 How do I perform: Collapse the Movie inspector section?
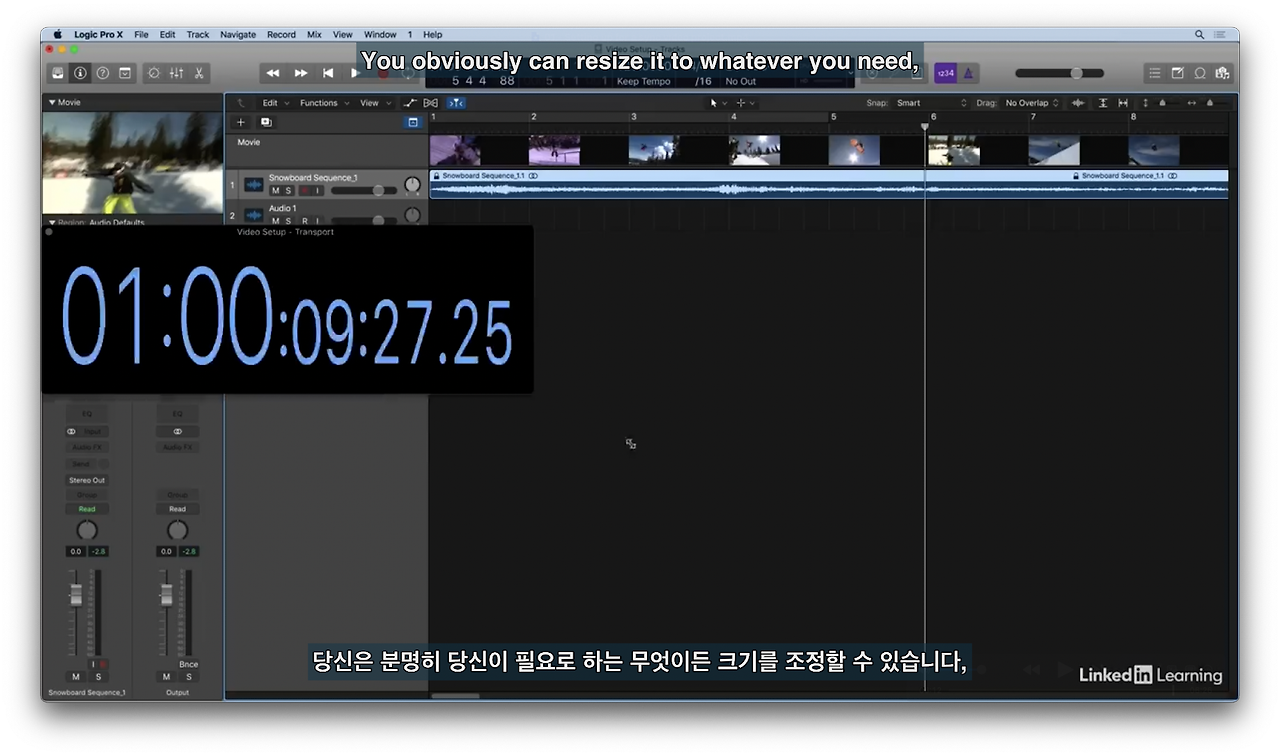[x=52, y=102]
